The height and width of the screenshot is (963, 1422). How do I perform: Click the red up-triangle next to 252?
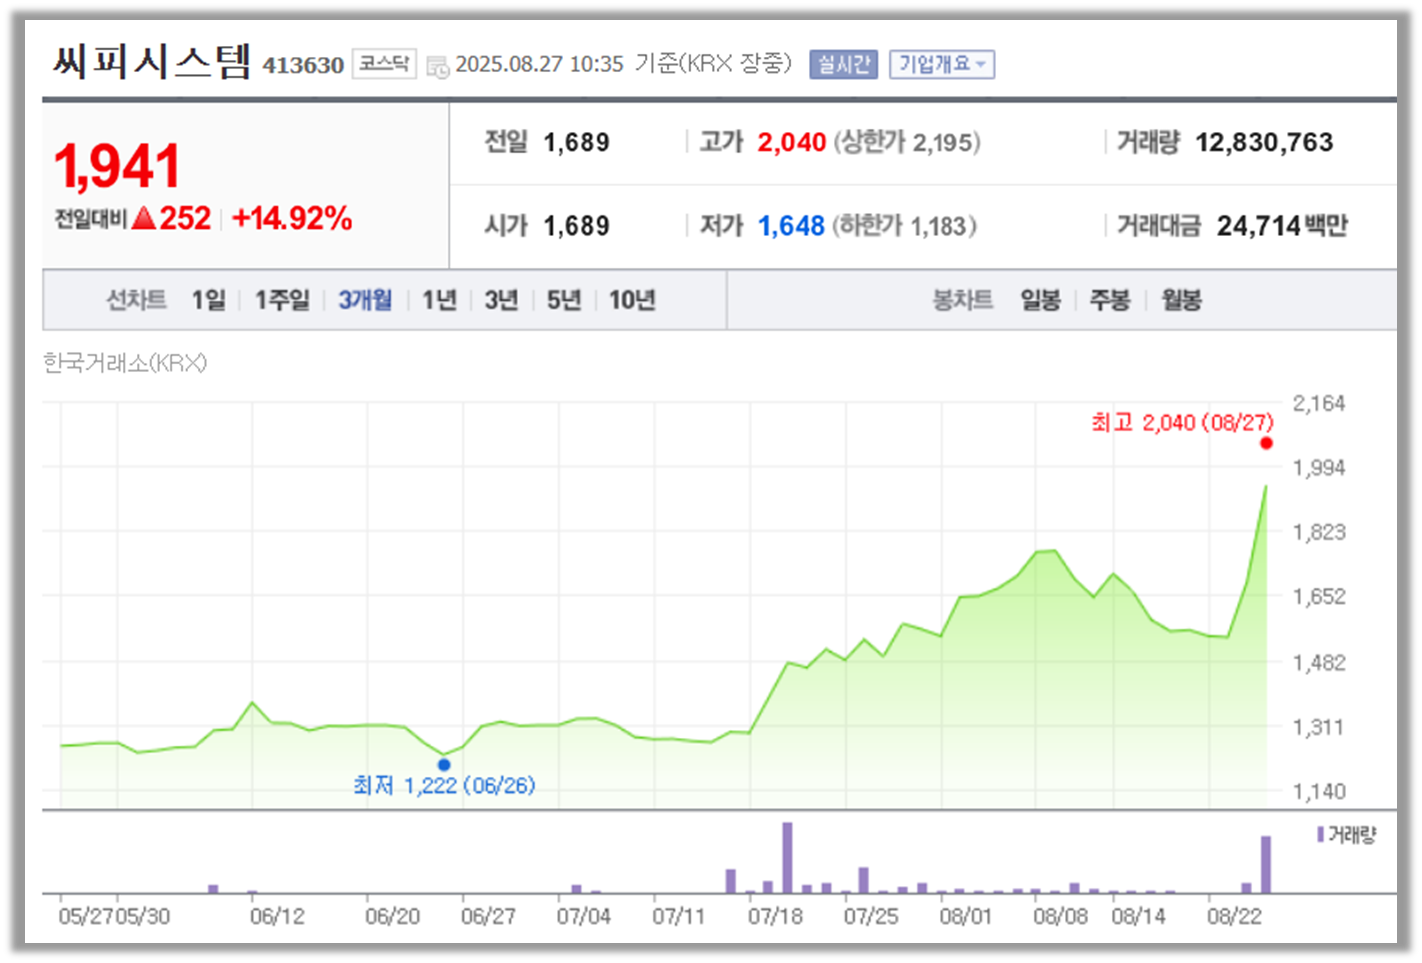144,218
